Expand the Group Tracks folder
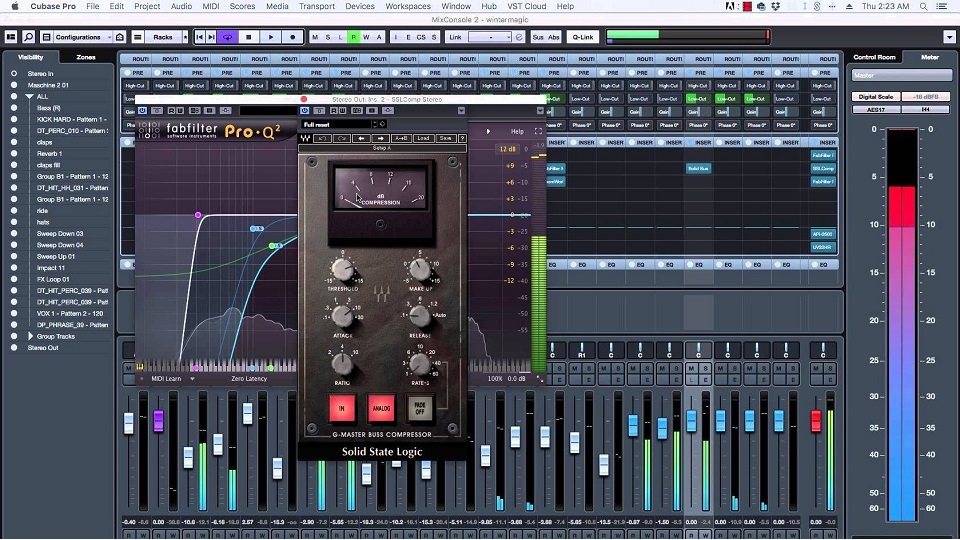Image resolution: width=960 pixels, height=540 pixels. pyautogui.click(x=30, y=336)
